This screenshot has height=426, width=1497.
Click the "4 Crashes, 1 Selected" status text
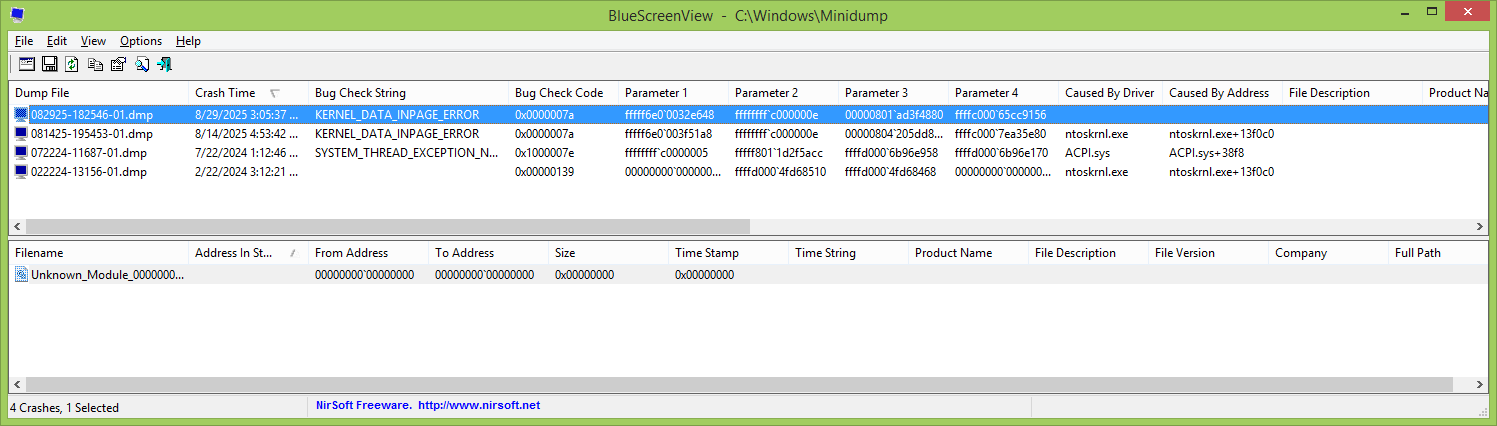tap(64, 408)
